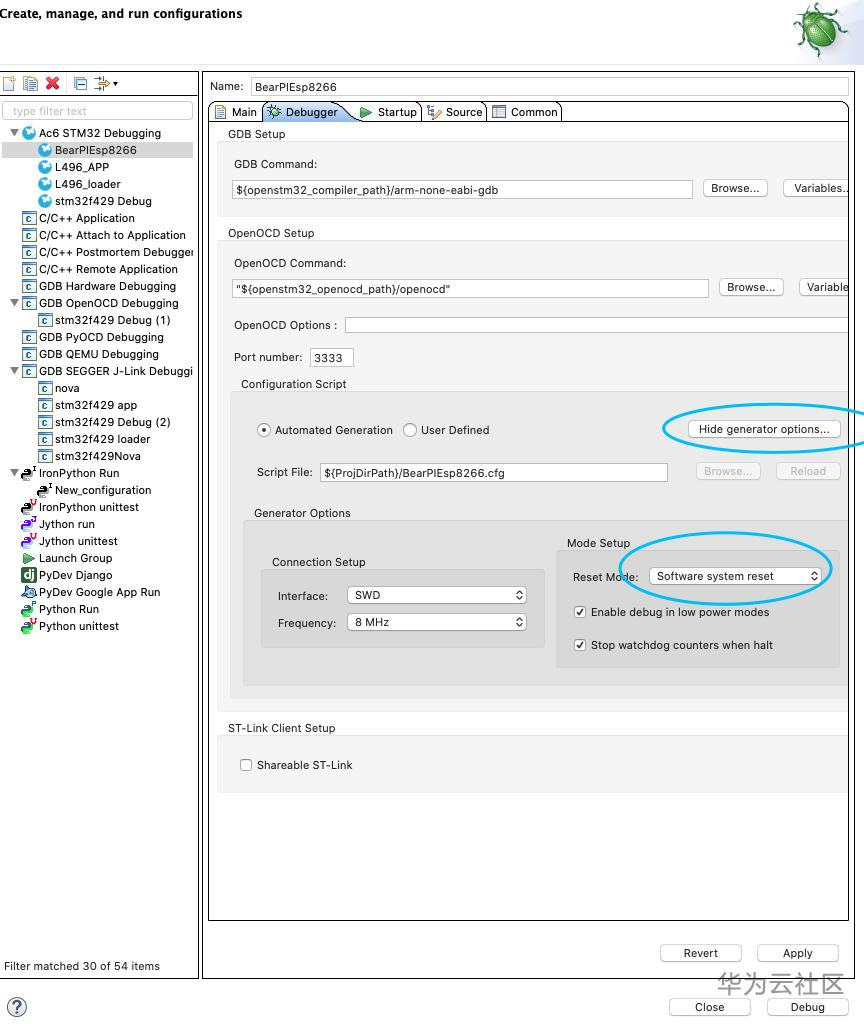Click the L496_loader configuration icon
The width and height of the screenshot is (864, 1024).
click(45, 184)
